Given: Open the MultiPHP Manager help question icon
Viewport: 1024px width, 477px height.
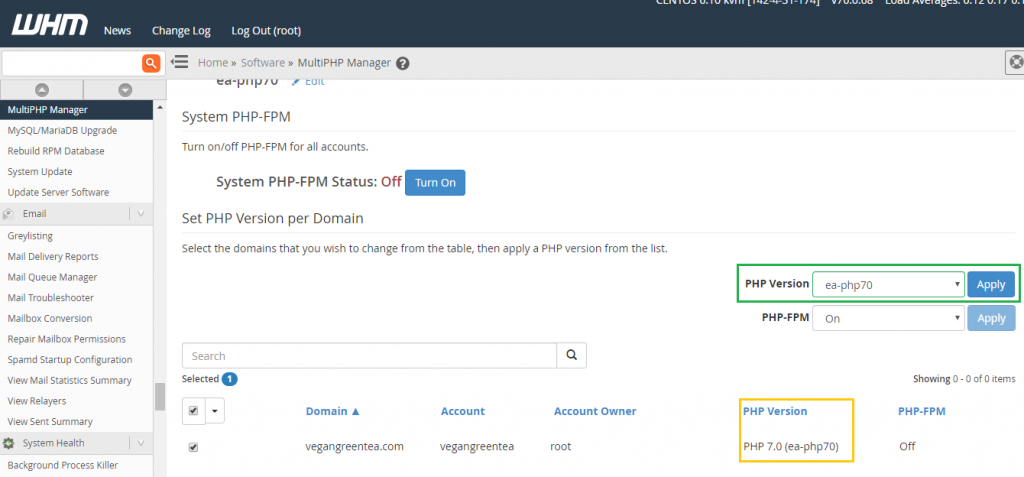Looking at the screenshot, I should (x=403, y=63).
